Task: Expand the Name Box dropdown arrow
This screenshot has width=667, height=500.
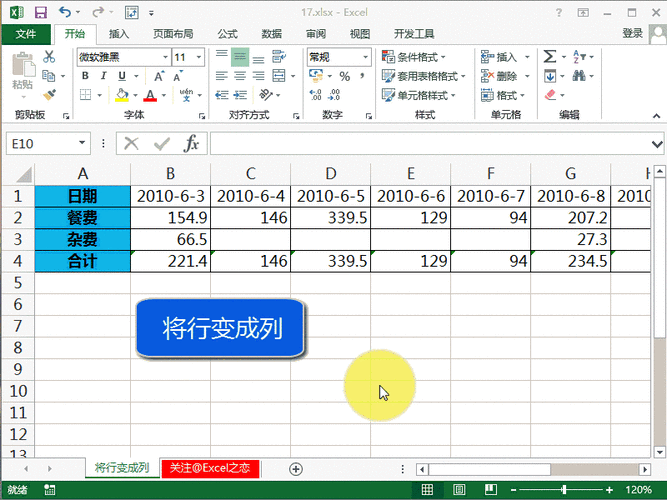Action: coord(82,143)
